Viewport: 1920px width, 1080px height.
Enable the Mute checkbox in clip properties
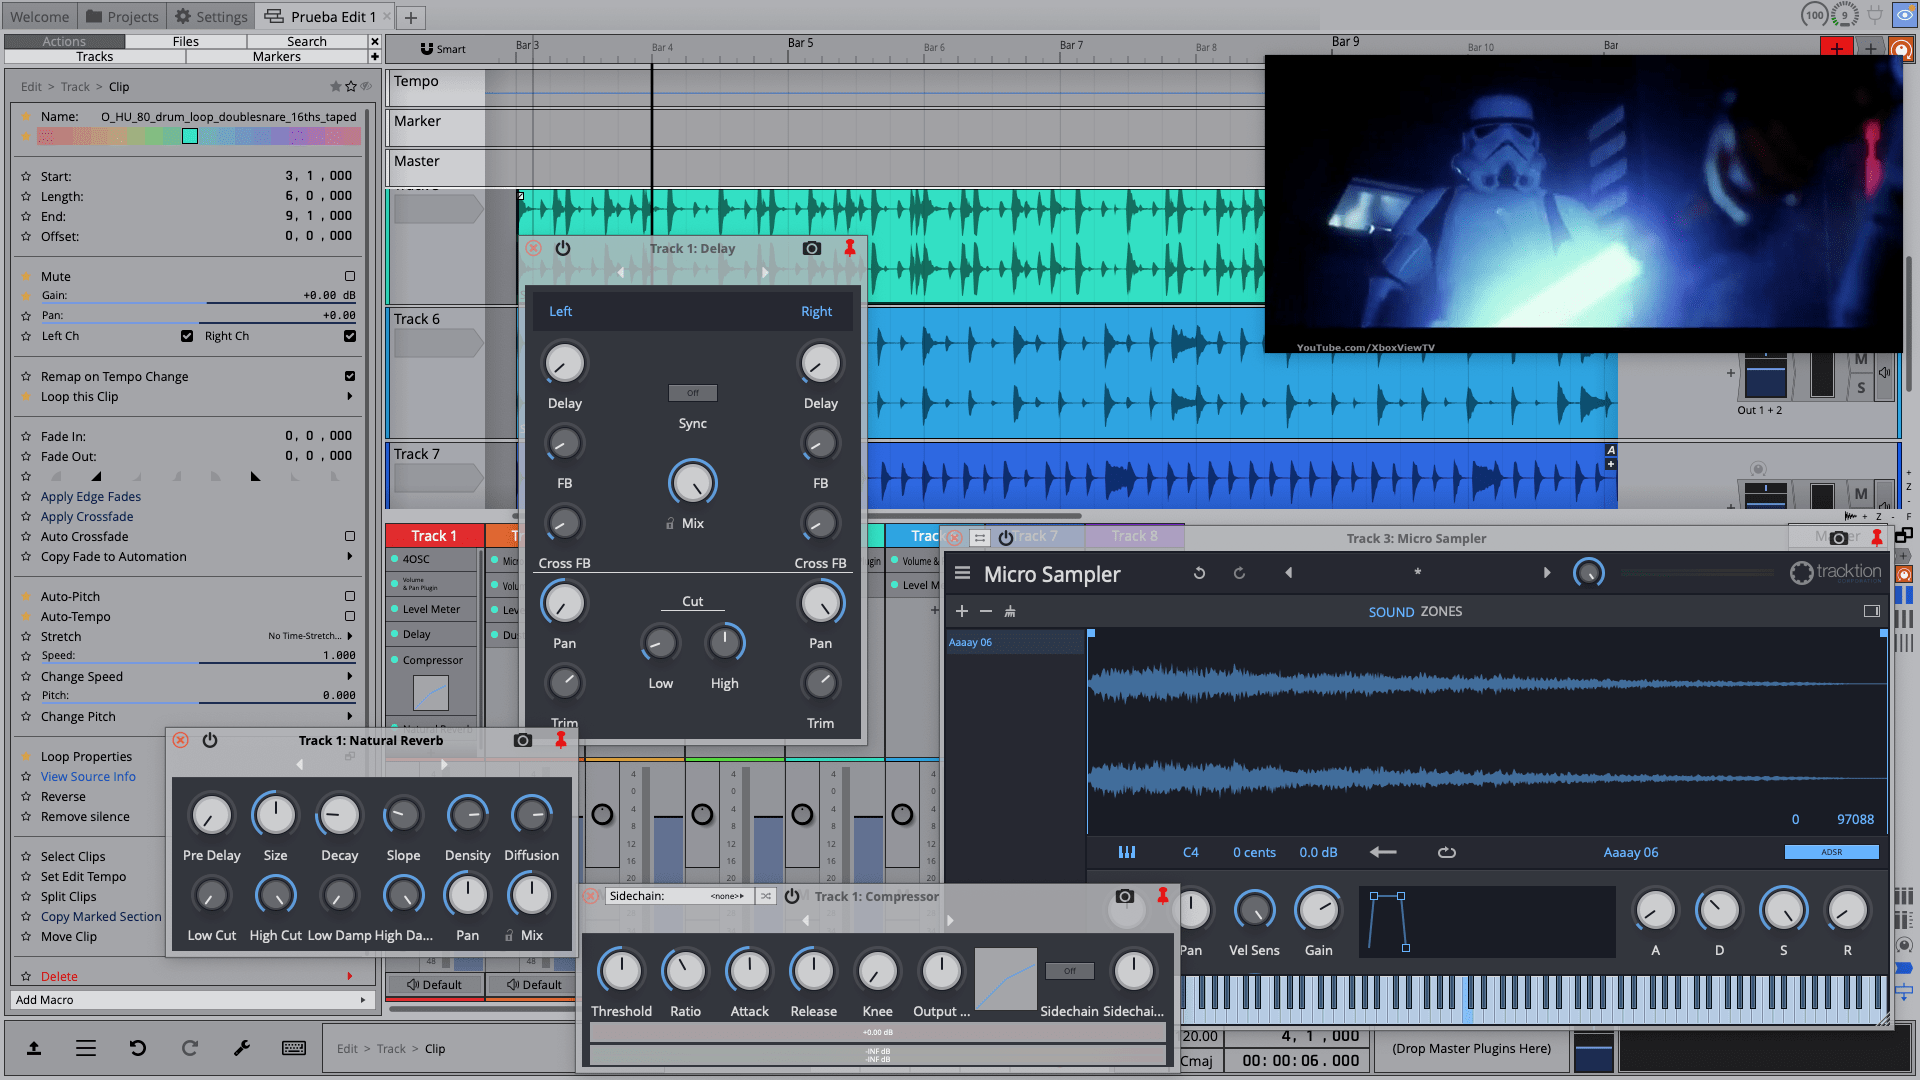(x=349, y=276)
